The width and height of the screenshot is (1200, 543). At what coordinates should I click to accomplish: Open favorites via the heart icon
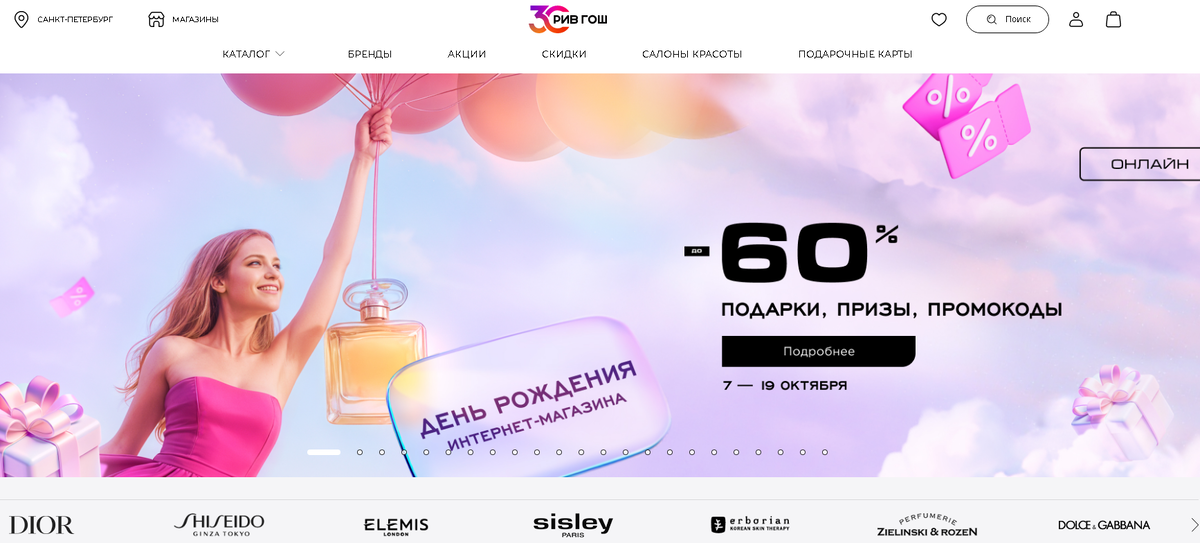coord(939,19)
